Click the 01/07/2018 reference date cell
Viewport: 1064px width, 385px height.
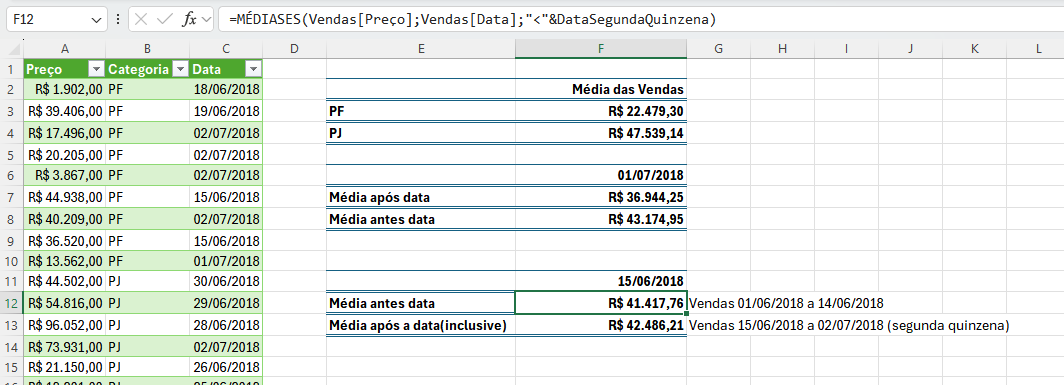(x=601, y=176)
